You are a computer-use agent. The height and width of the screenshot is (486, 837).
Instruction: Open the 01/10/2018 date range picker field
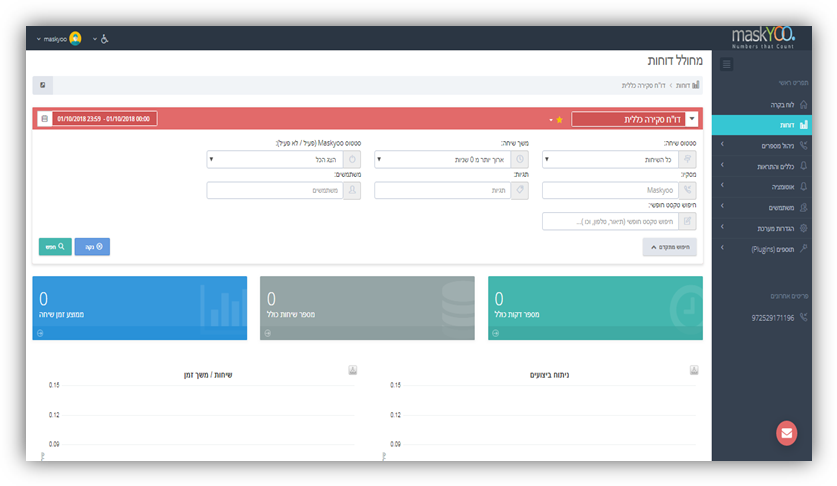point(104,119)
